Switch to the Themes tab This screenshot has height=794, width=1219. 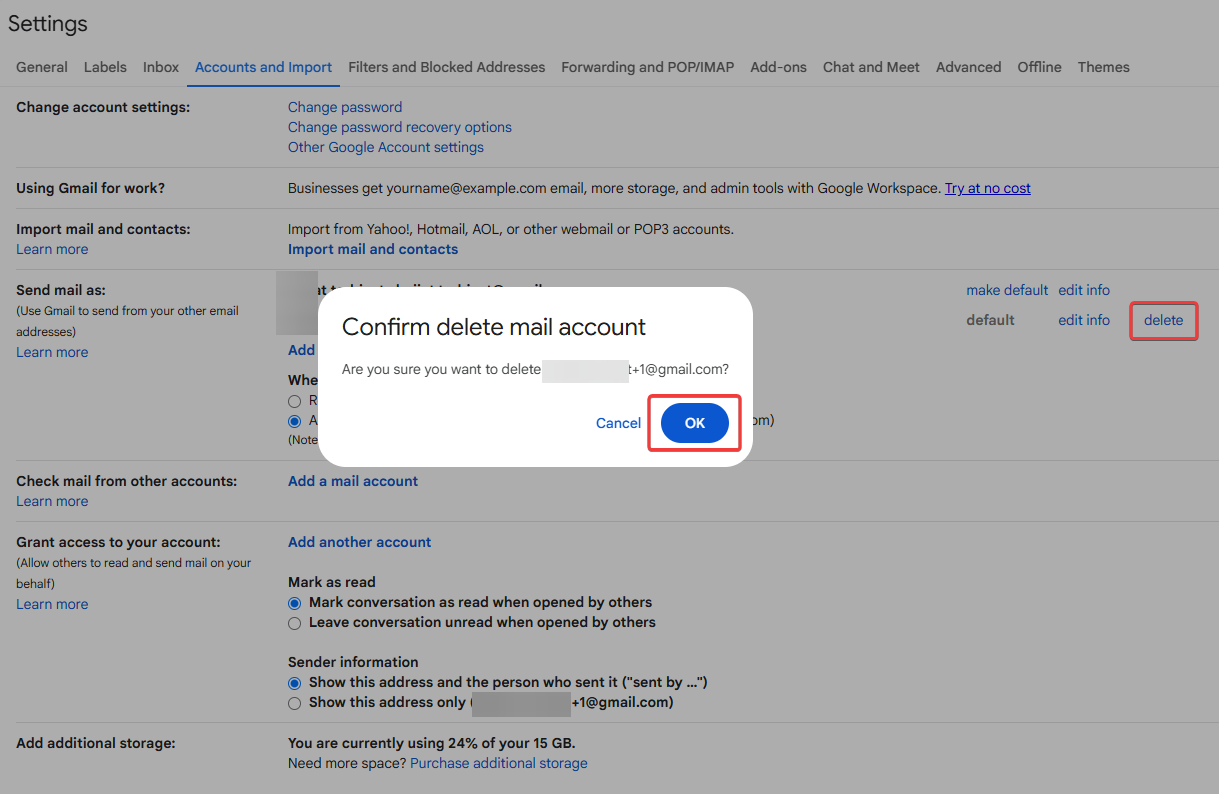point(1103,67)
